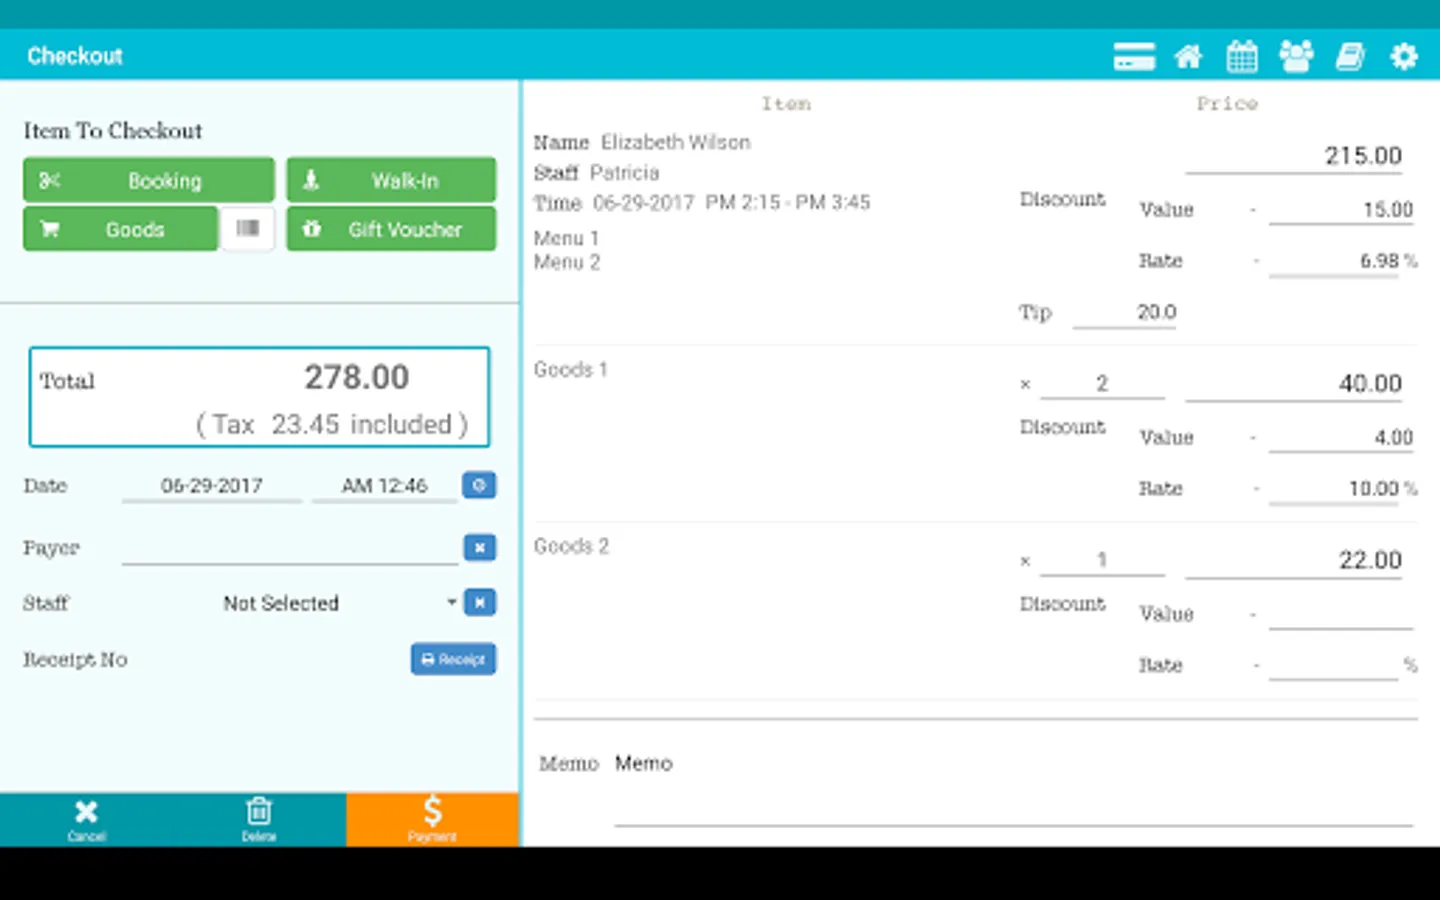Select the Menu 1 line
1440x900 pixels.
coord(566,238)
